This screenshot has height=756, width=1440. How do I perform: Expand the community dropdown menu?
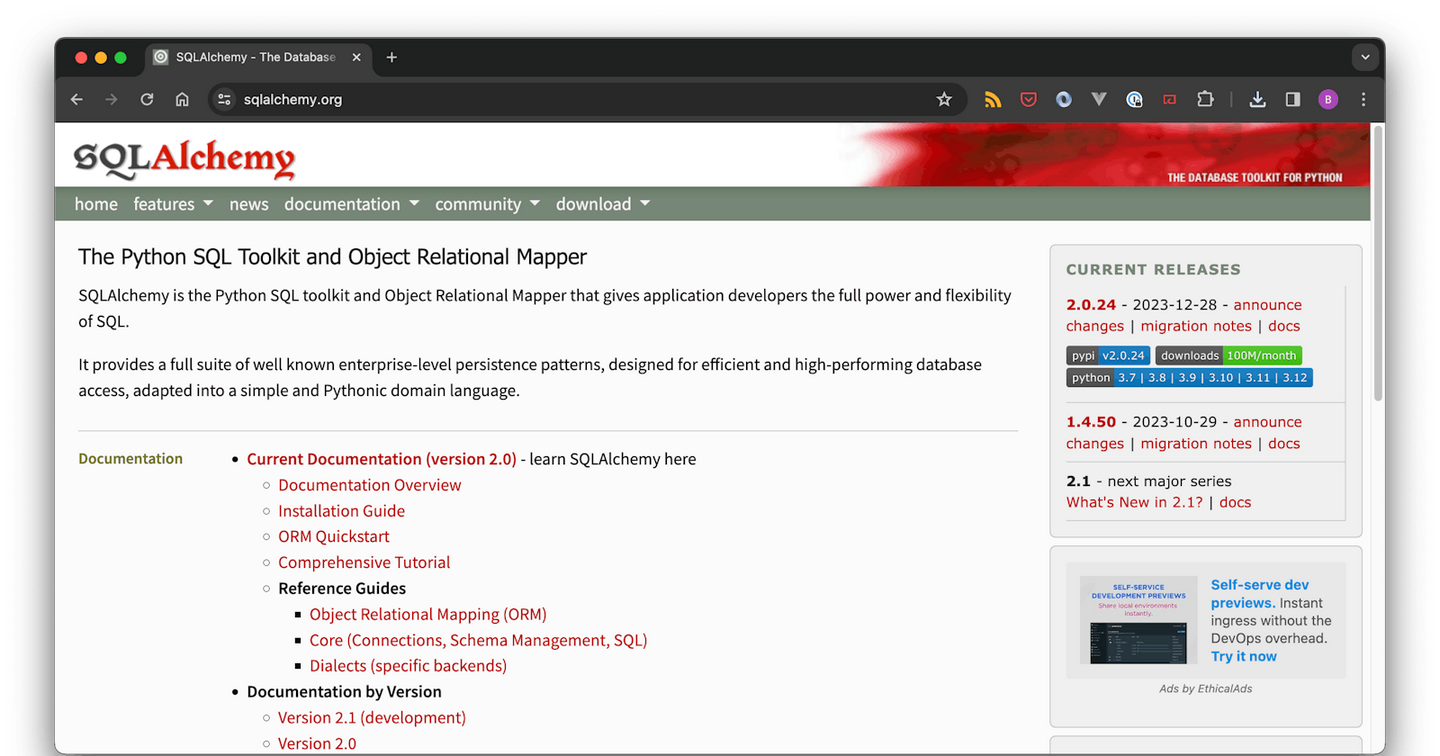pos(487,204)
